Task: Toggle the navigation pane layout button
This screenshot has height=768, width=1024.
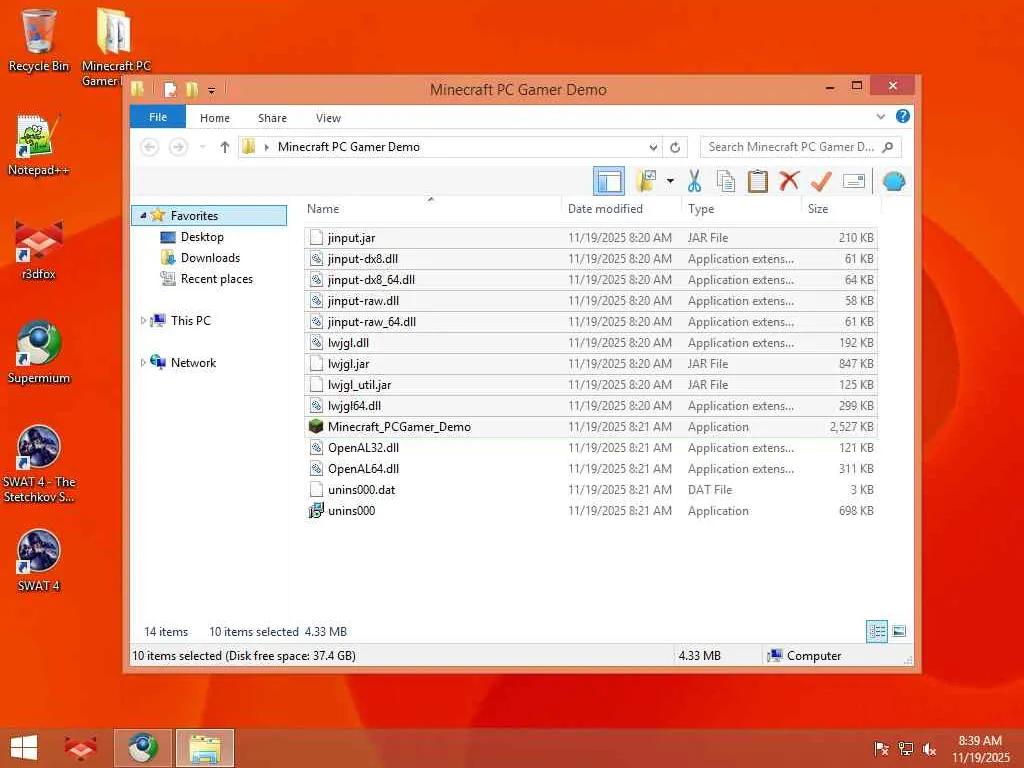Action: [x=609, y=181]
